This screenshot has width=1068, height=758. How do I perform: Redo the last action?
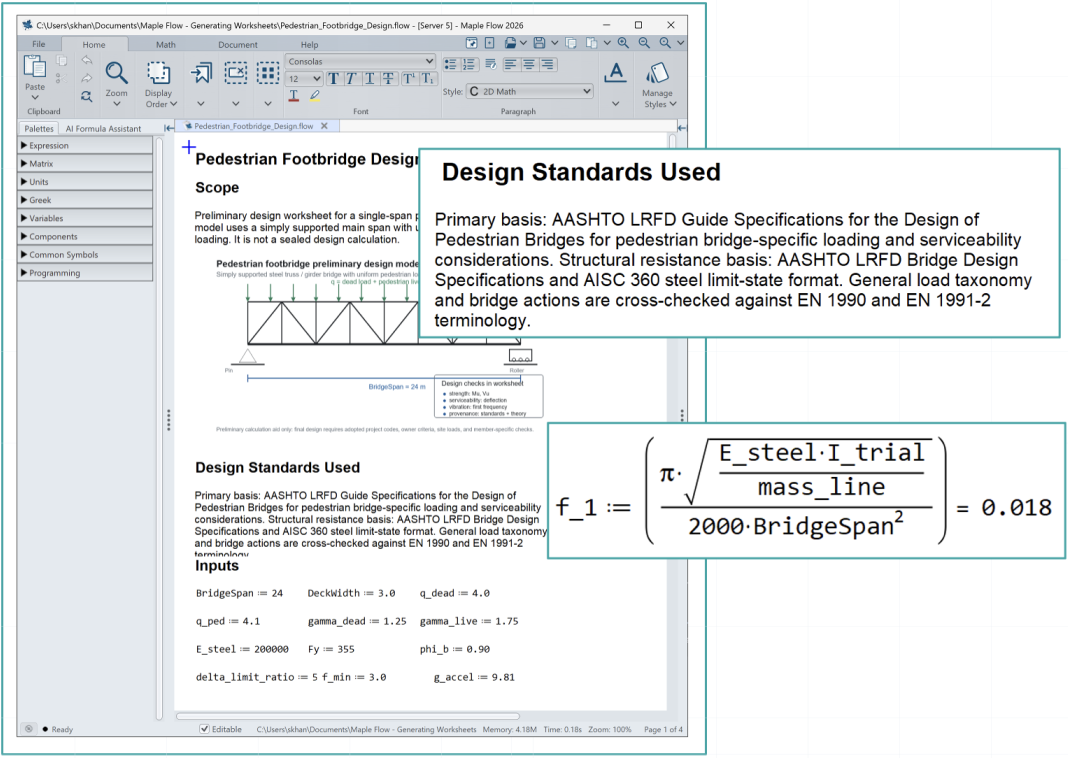(87, 78)
